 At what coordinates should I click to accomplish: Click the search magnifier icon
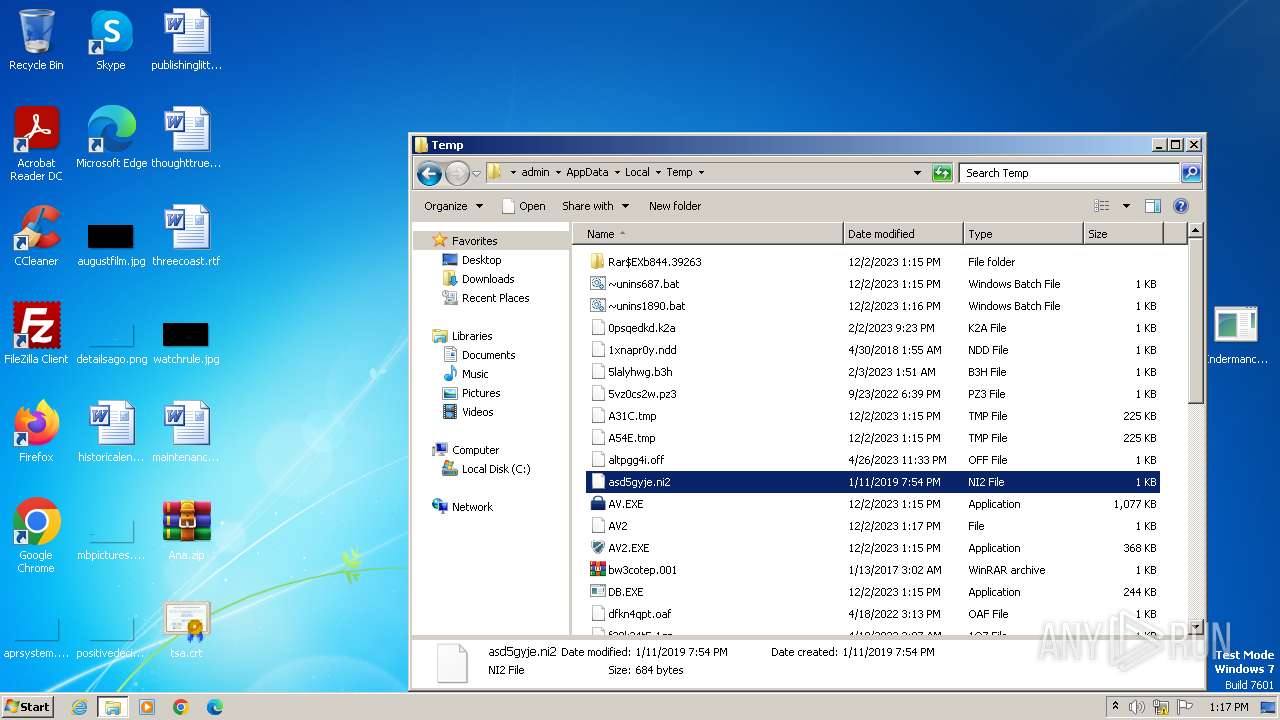(x=1190, y=173)
